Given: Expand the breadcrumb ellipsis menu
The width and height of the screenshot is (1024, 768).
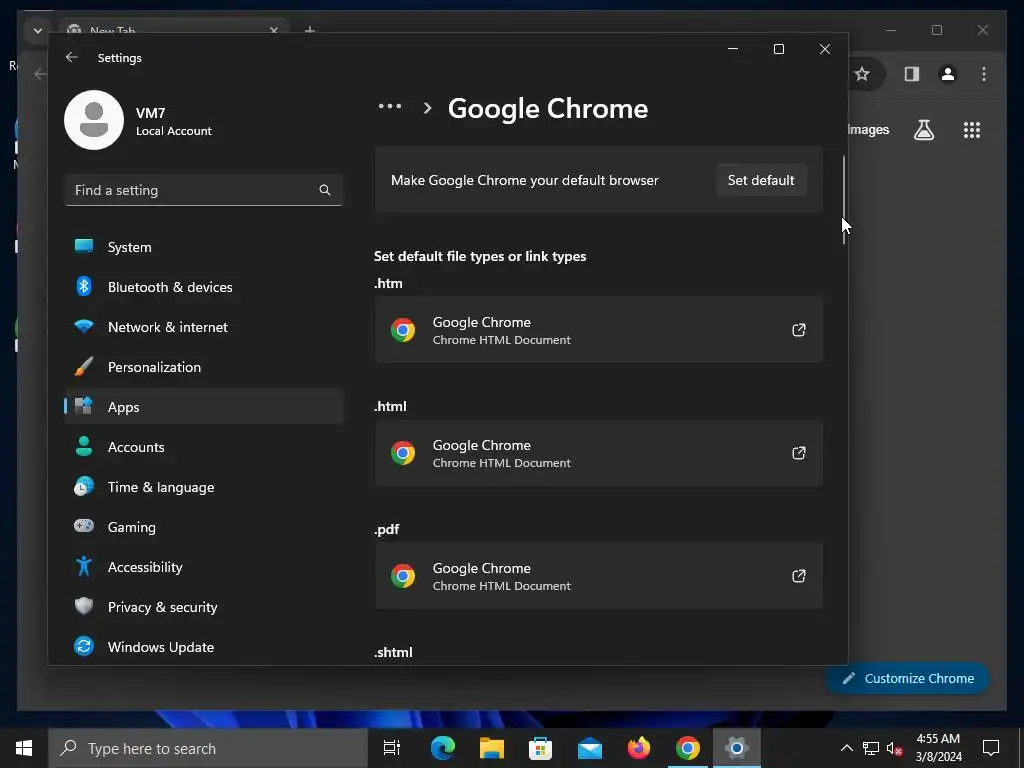Looking at the screenshot, I should click(390, 106).
